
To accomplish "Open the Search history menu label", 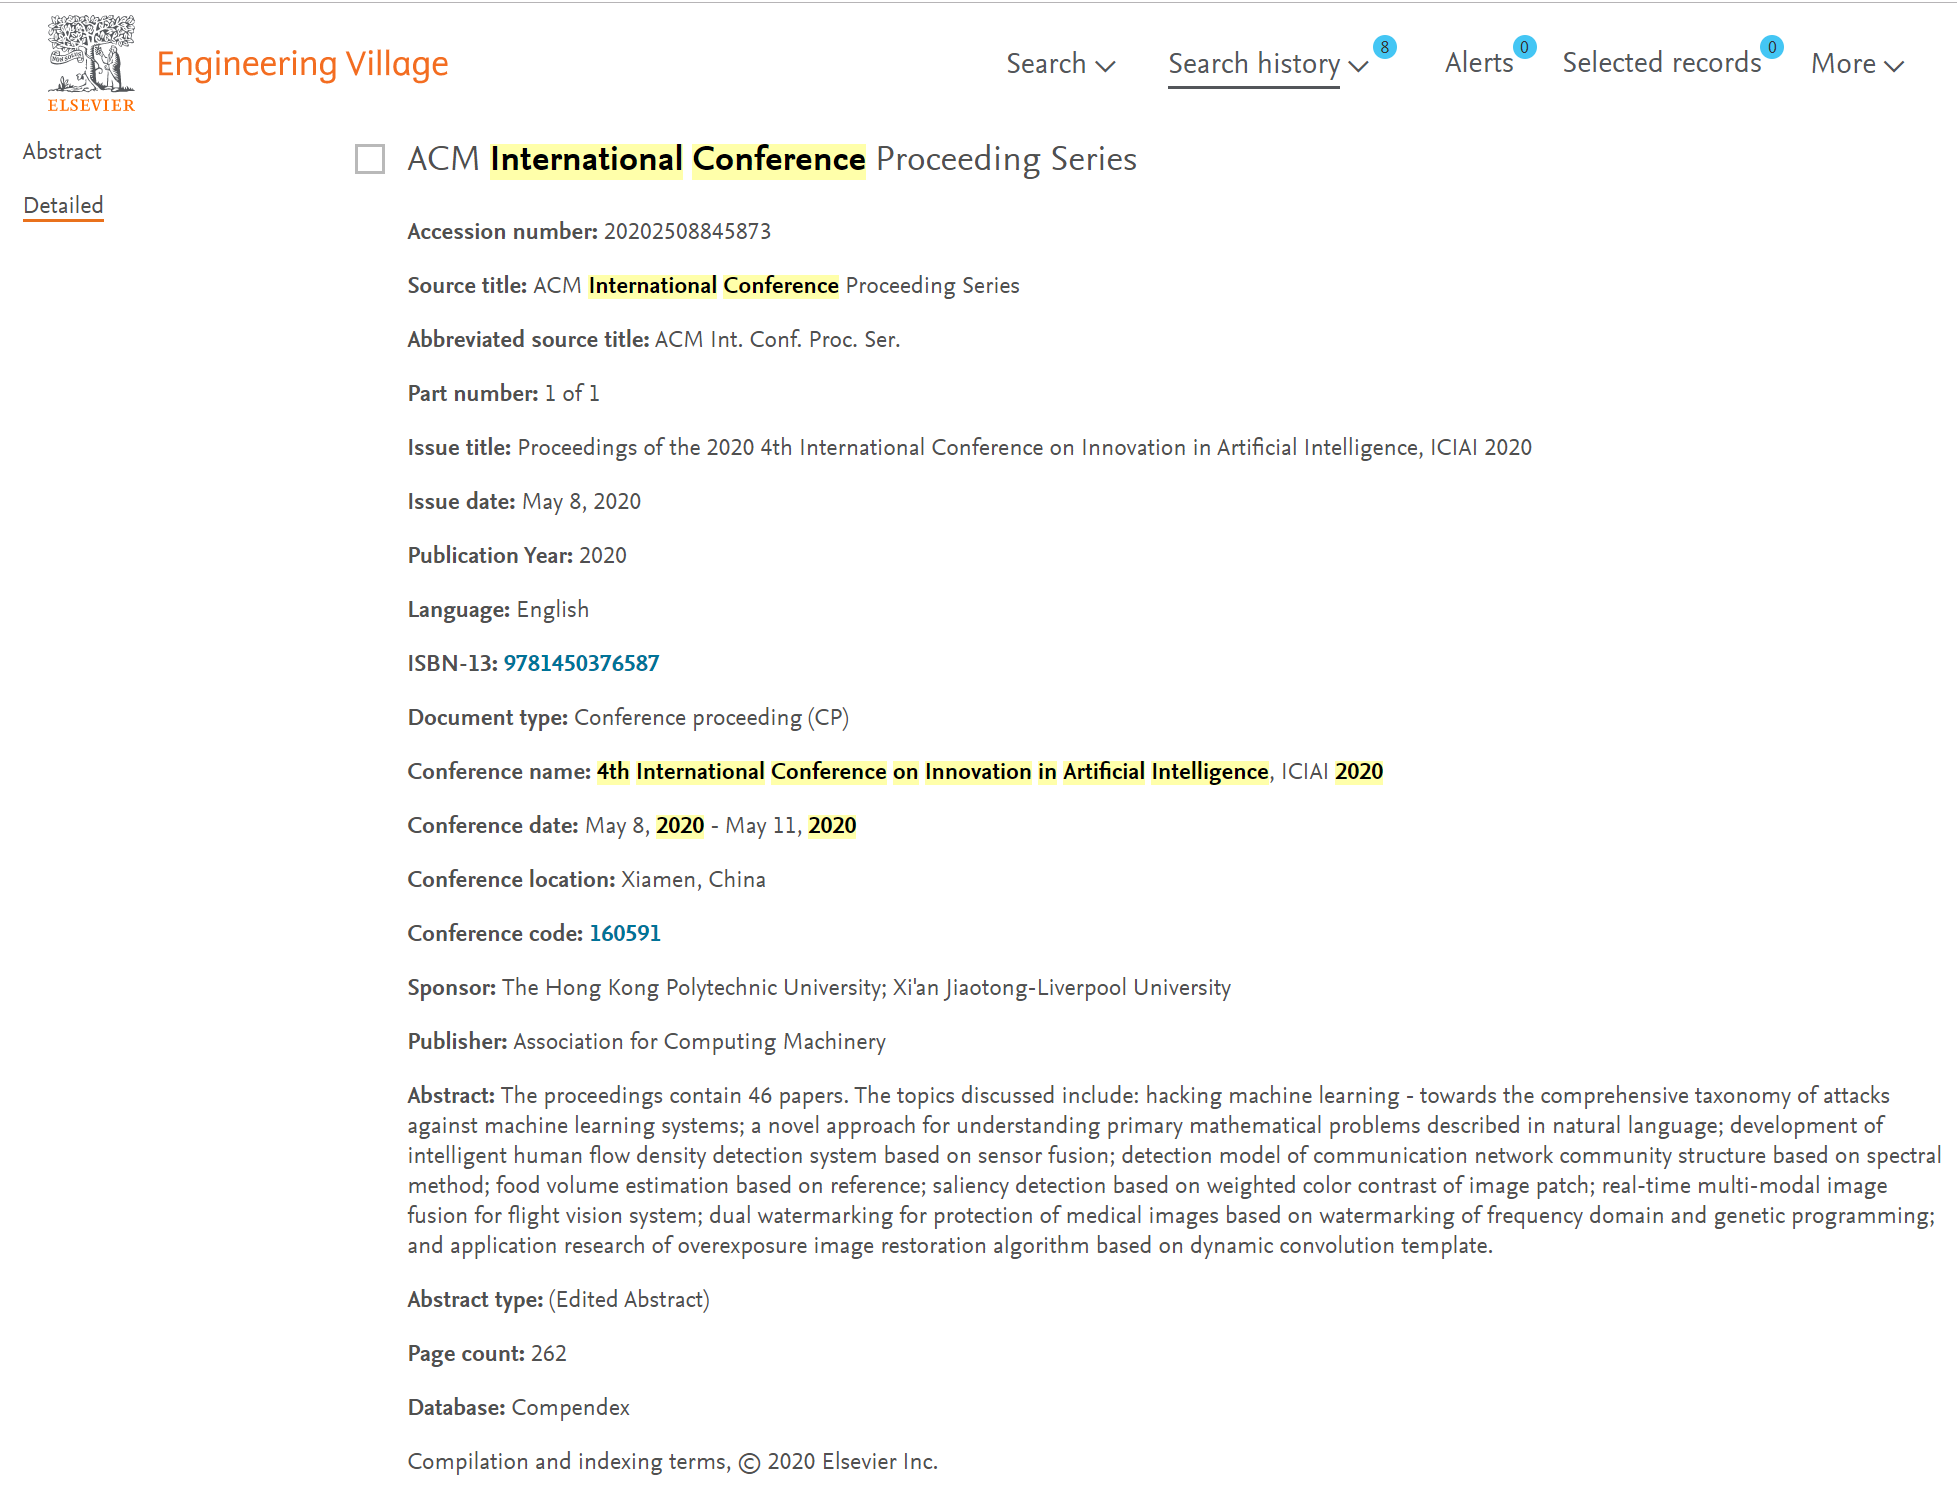I will point(1254,63).
